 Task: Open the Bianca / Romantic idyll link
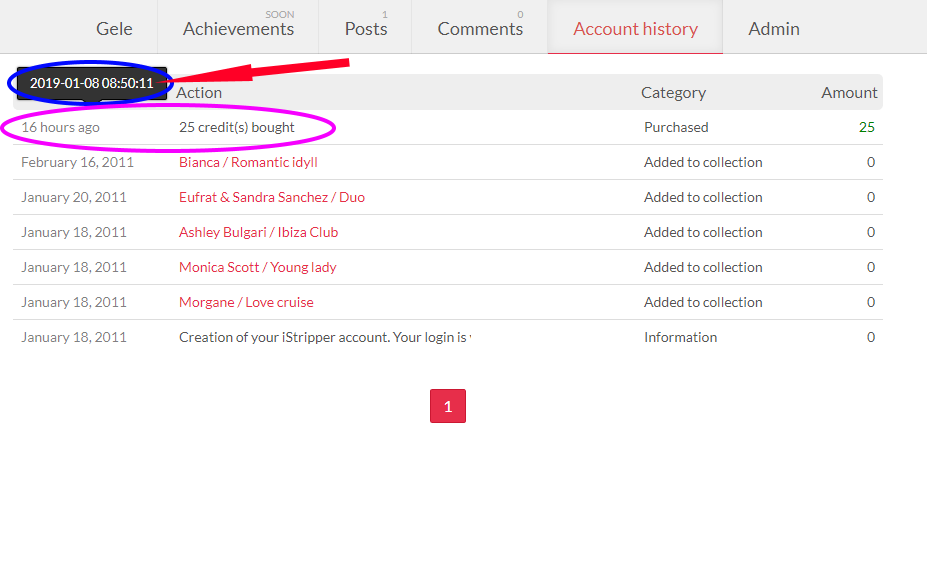248,162
